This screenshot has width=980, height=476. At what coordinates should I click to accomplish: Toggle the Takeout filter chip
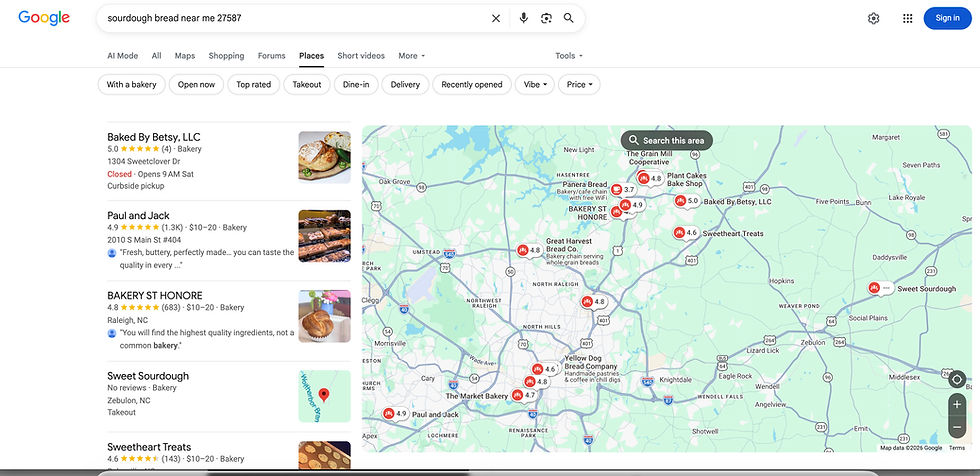pyautogui.click(x=307, y=84)
